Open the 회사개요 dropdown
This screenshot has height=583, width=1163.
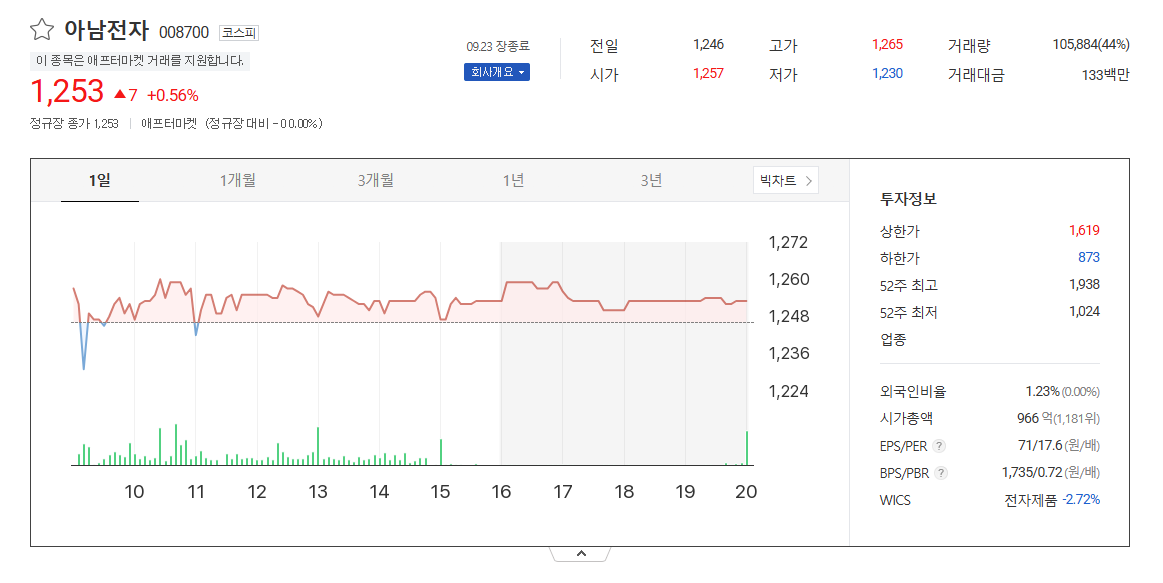[497, 72]
